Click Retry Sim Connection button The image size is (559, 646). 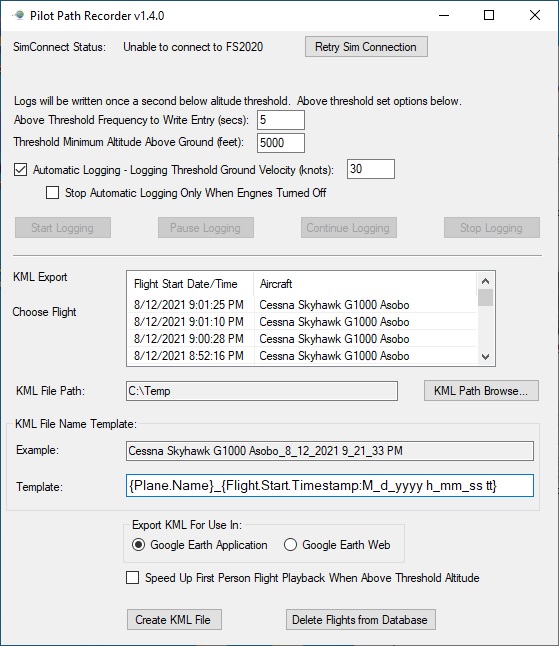366,47
